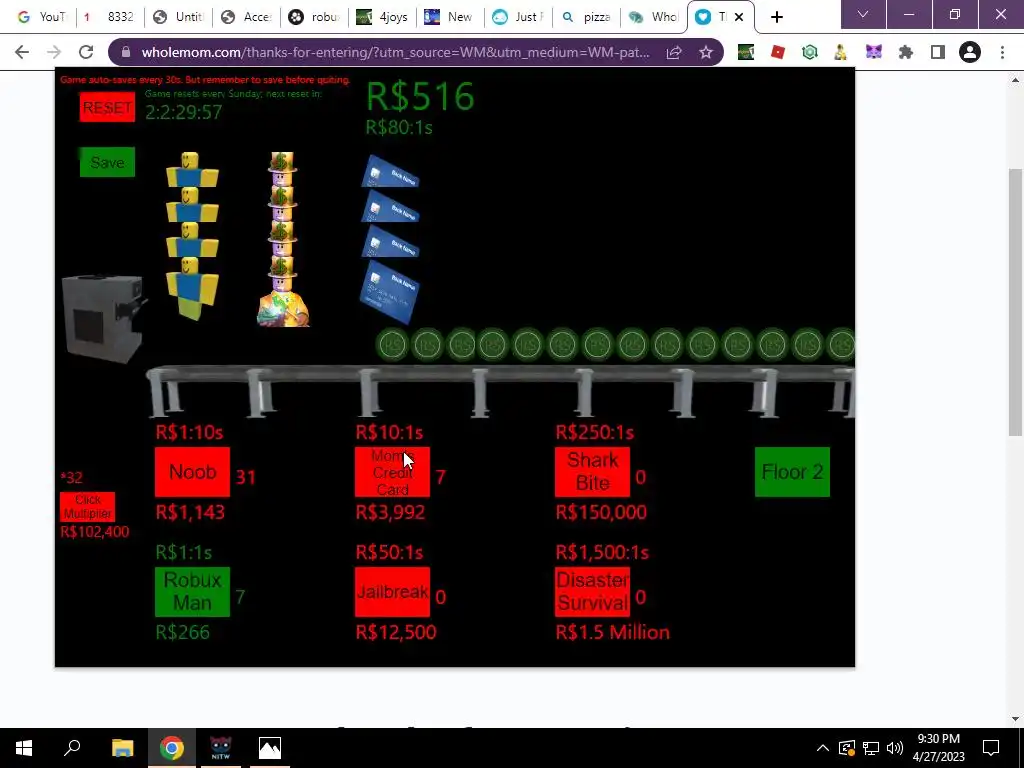
Task: Open the green hexagon extension icon
Action: (x=810, y=52)
